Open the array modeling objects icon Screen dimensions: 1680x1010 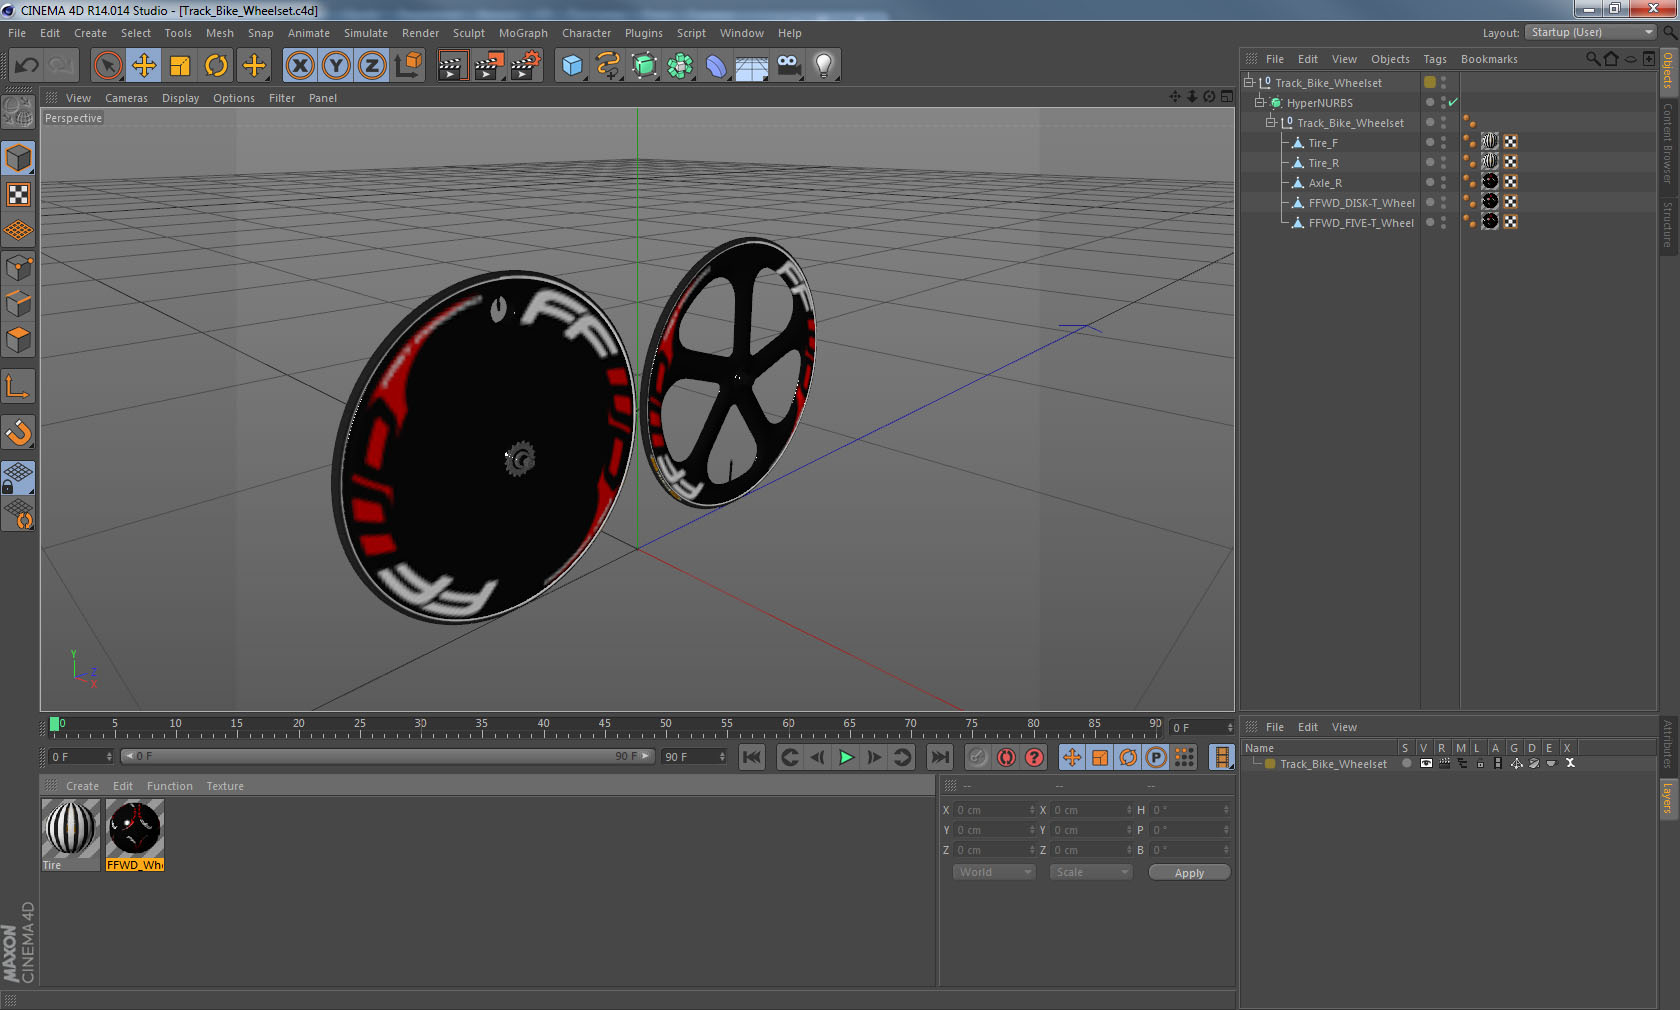point(681,66)
